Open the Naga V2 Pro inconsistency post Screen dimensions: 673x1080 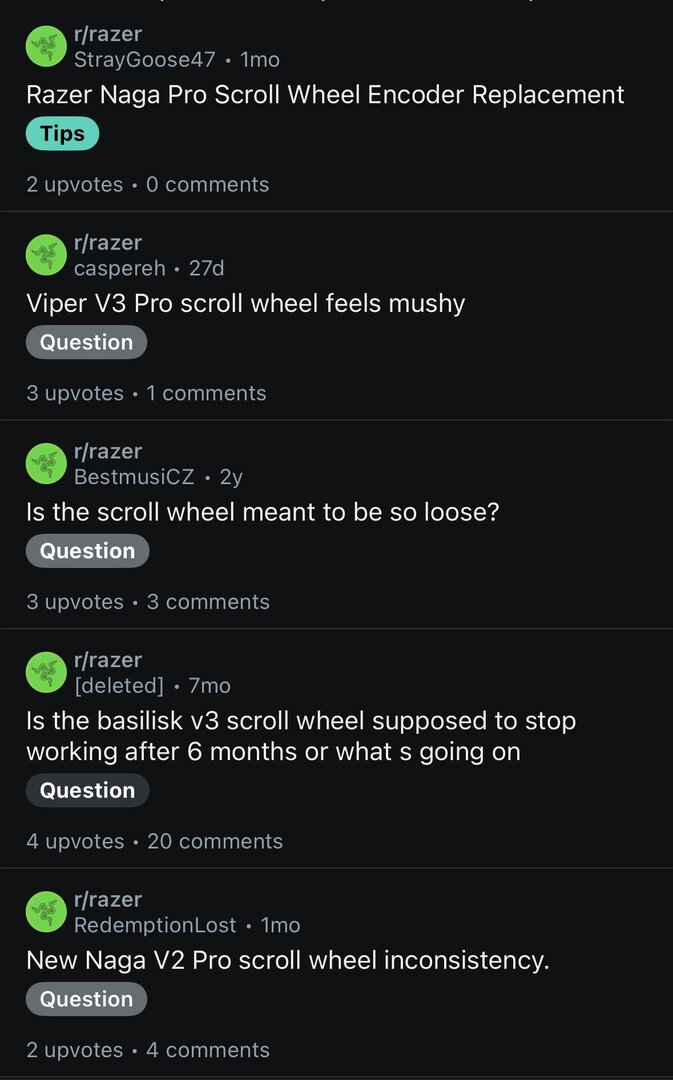coord(287,960)
